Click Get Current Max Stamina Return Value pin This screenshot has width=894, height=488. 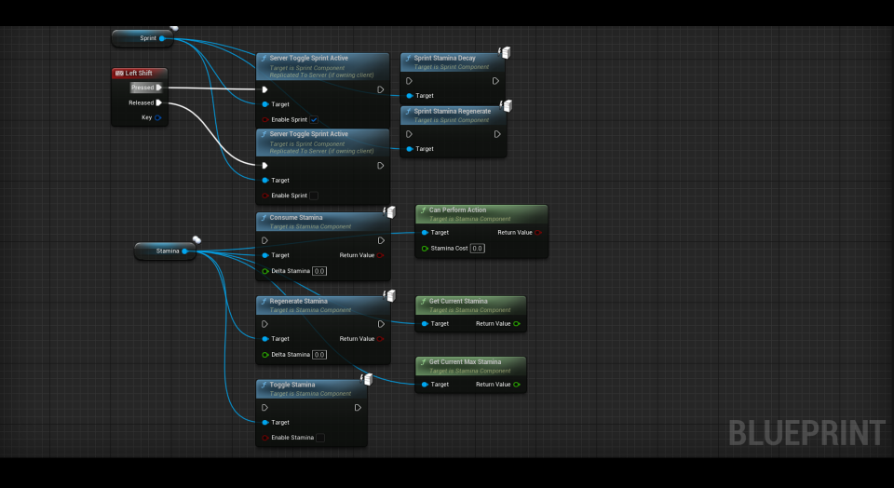pos(517,384)
